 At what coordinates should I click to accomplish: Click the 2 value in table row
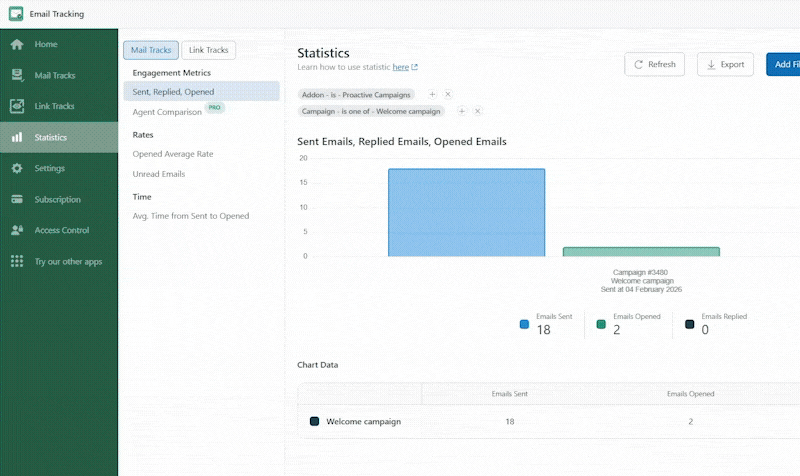690,421
